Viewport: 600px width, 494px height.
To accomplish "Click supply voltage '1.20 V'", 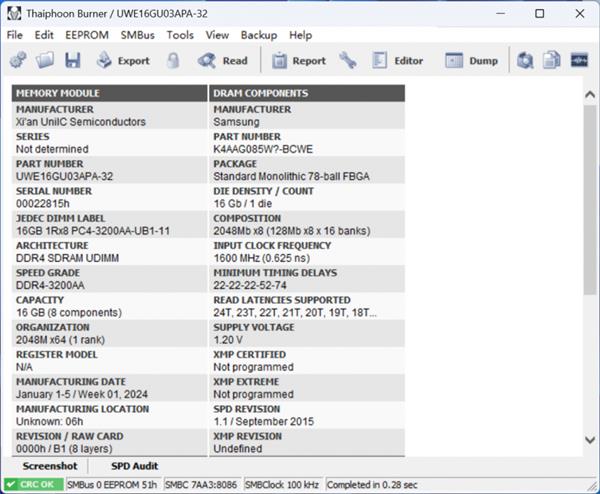I will tap(228, 339).
